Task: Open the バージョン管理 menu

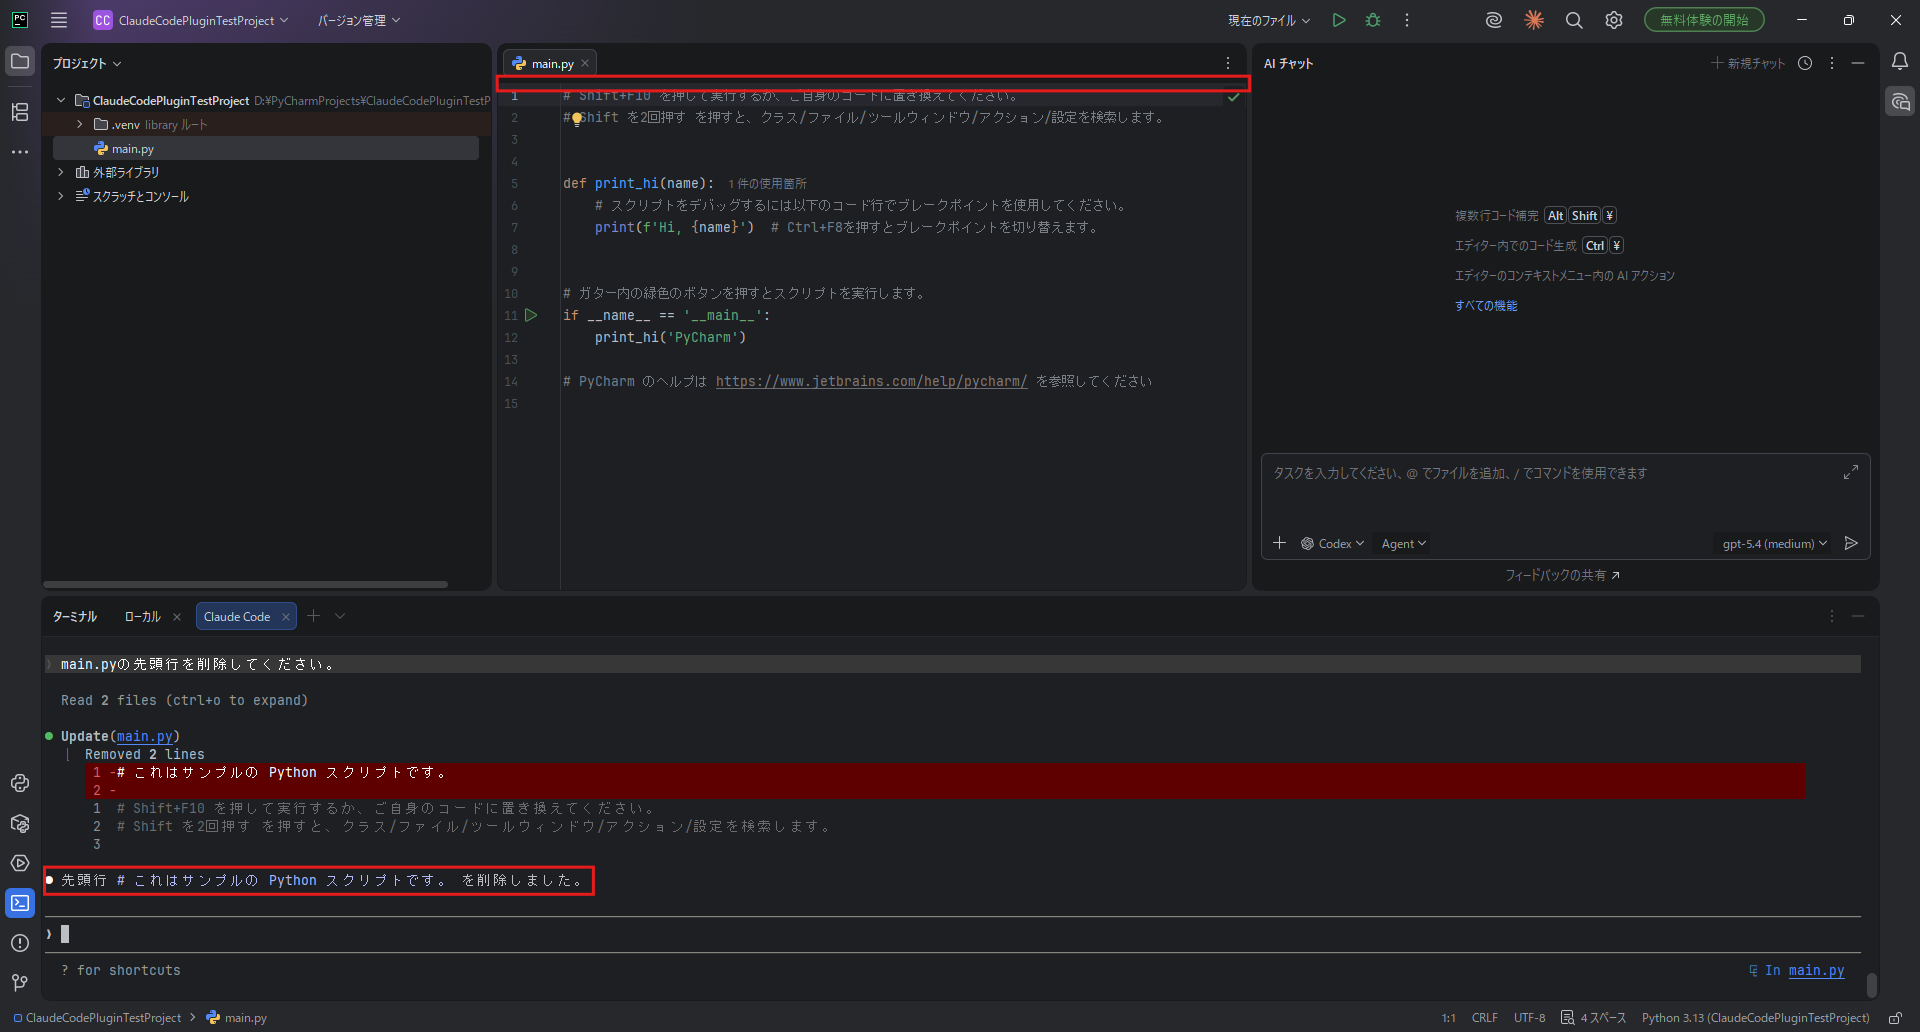Action: click(x=358, y=20)
